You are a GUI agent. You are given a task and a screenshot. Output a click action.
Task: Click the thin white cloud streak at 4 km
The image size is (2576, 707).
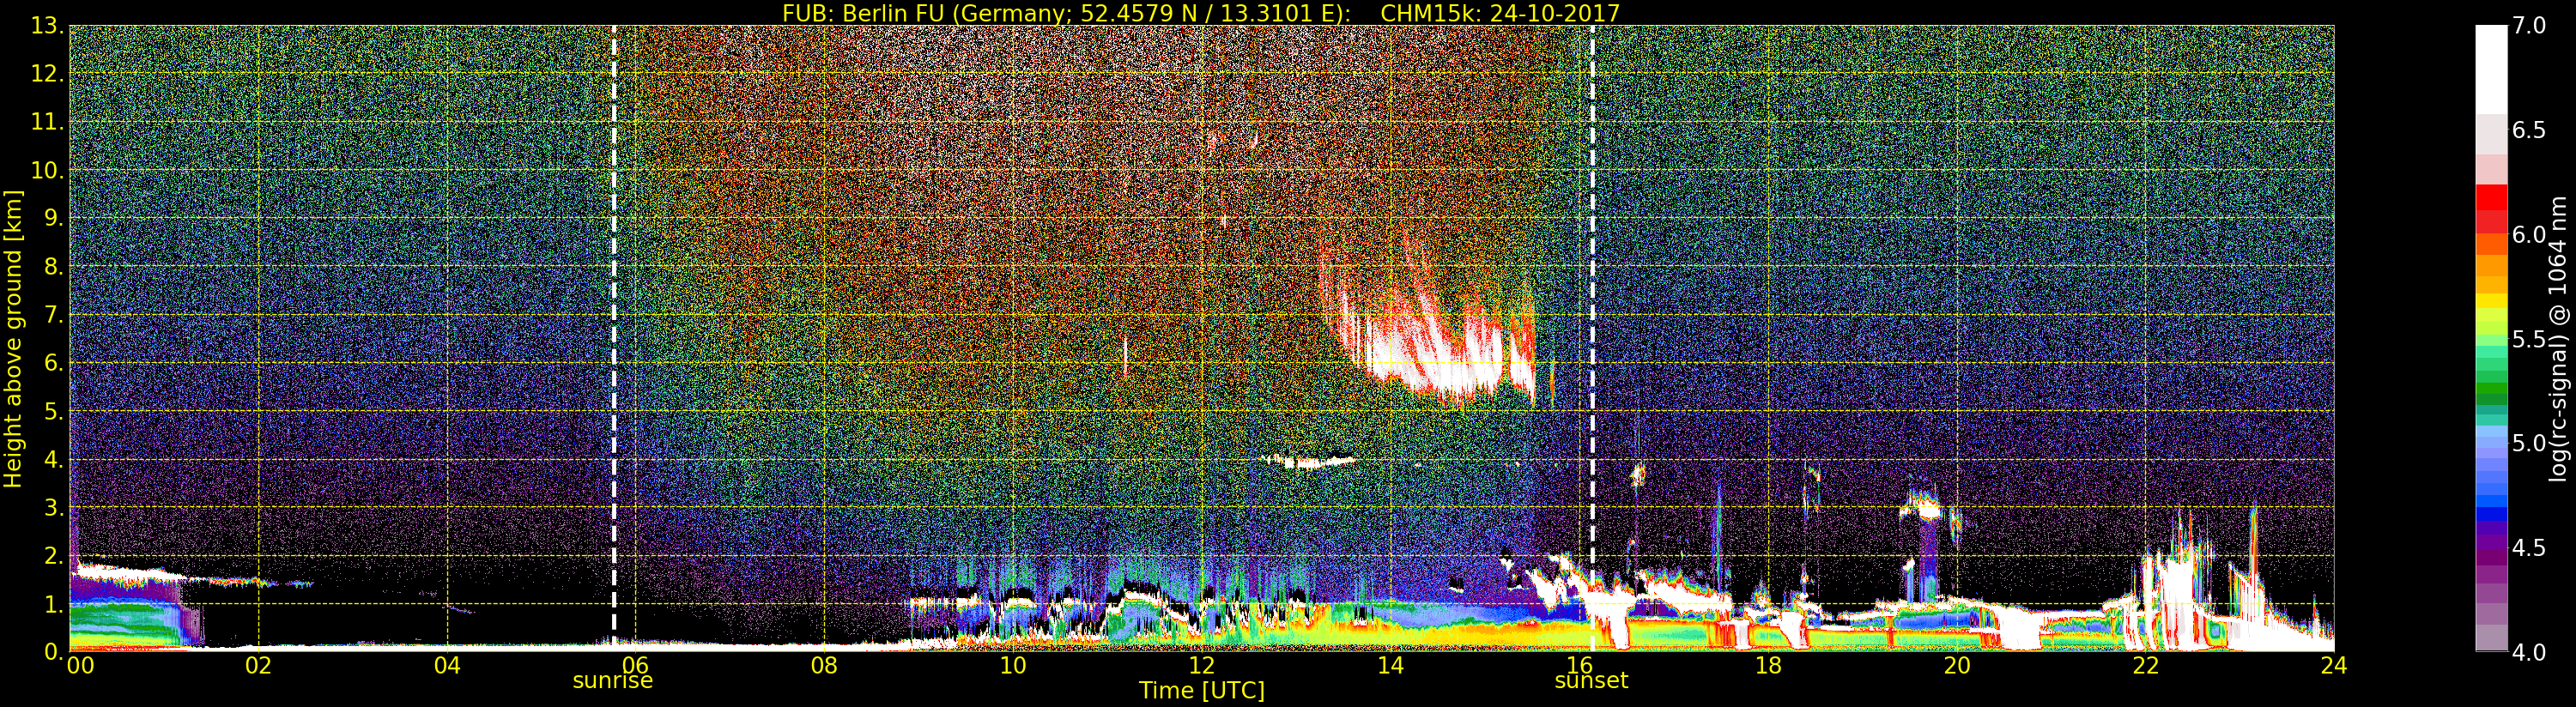(1310, 461)
